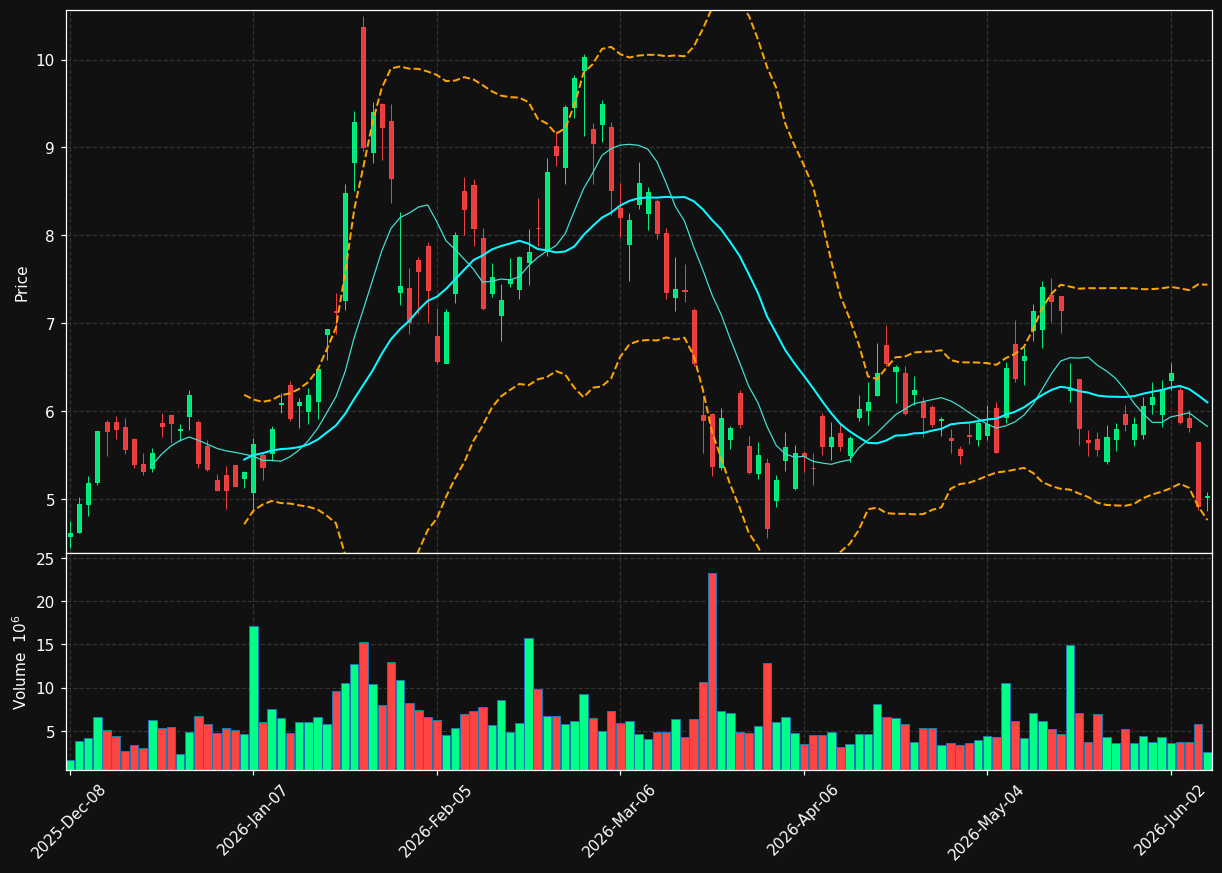Click the 2026-Feb-05 date label
The width and height of the screenshot is (1222, 873).
pyautogui.click(x=435, y=822)
